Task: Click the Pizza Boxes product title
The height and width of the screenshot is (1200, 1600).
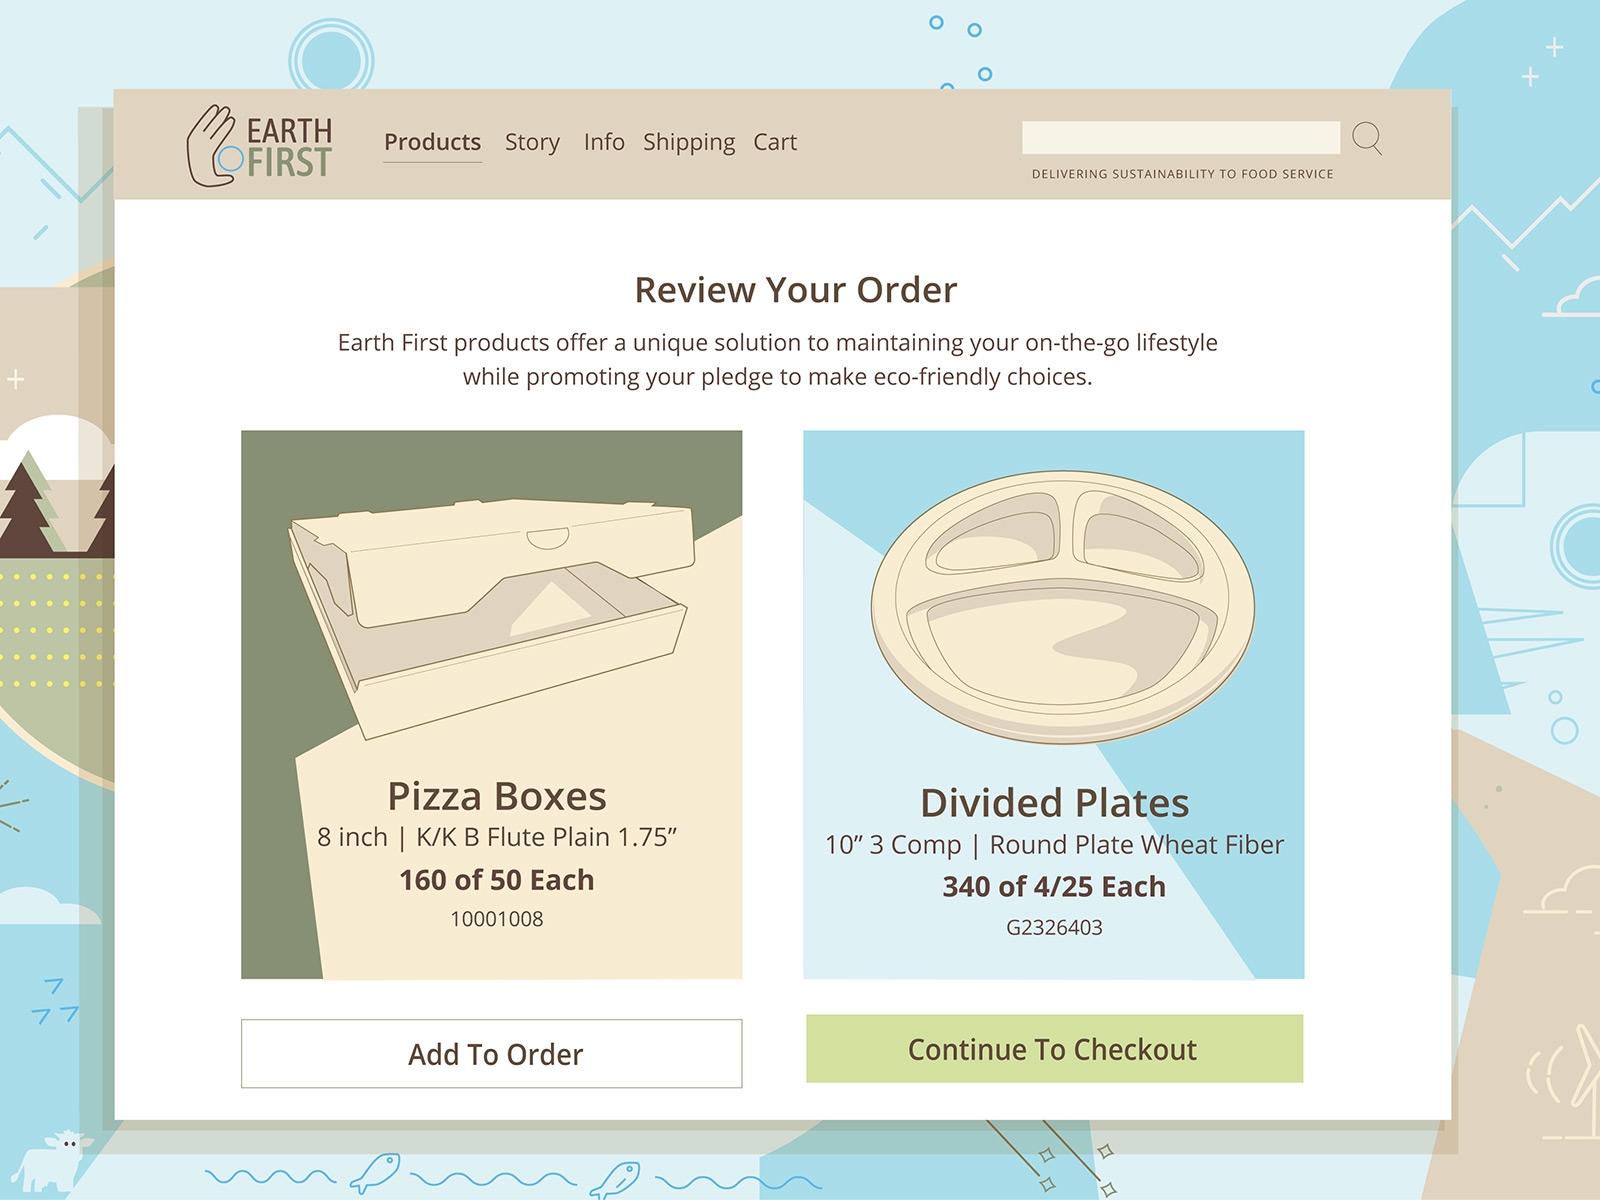Action: pyautogui.click(x=497, y=796)
